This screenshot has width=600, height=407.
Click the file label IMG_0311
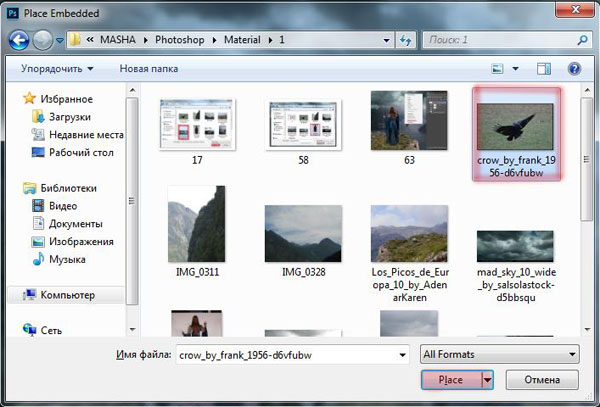(197, 272)
